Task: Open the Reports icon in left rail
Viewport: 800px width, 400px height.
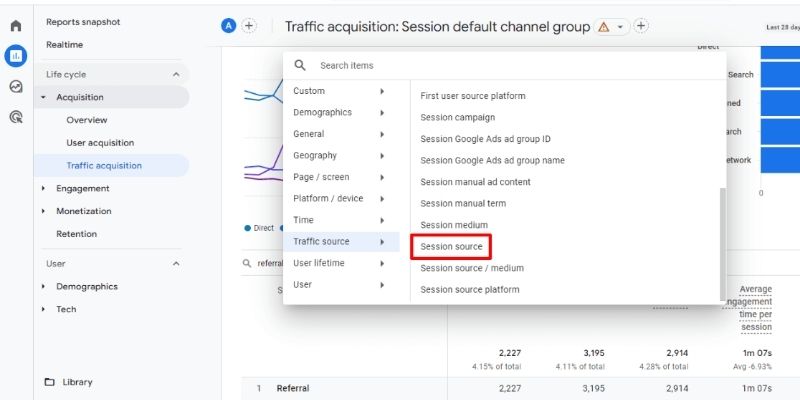Action: click(x=15, y=56)
